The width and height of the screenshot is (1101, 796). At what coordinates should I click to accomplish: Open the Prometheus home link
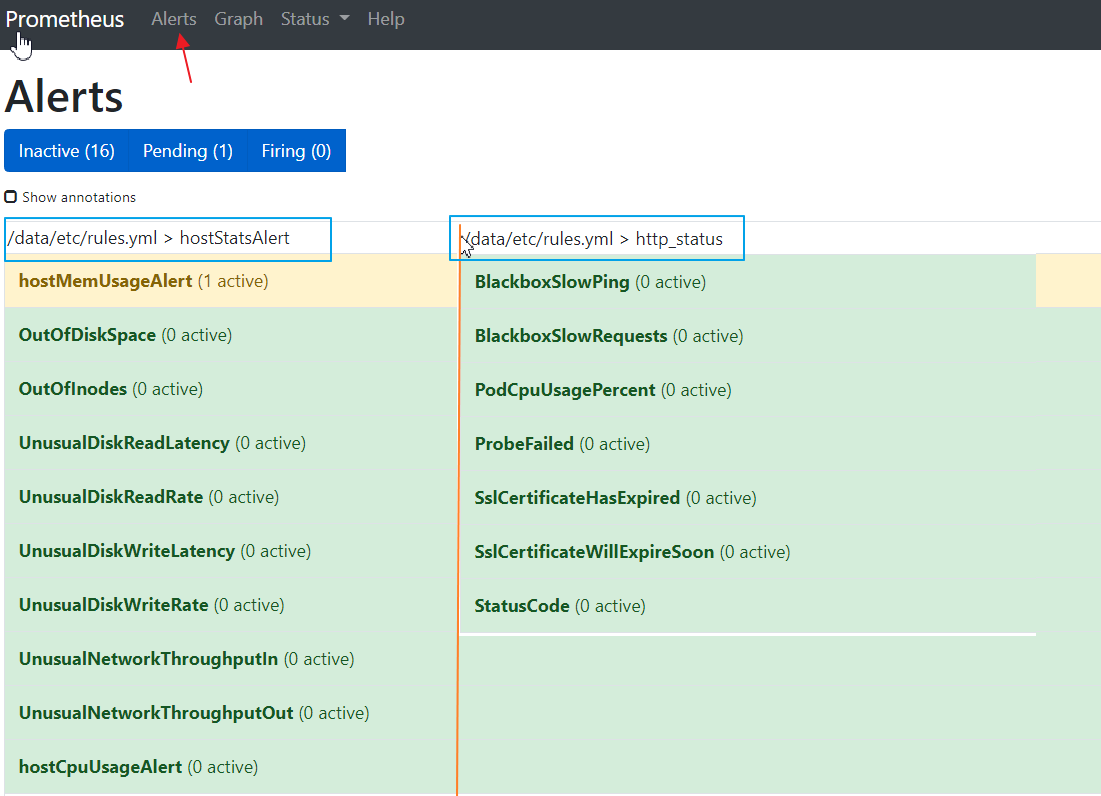pos(65,19)
